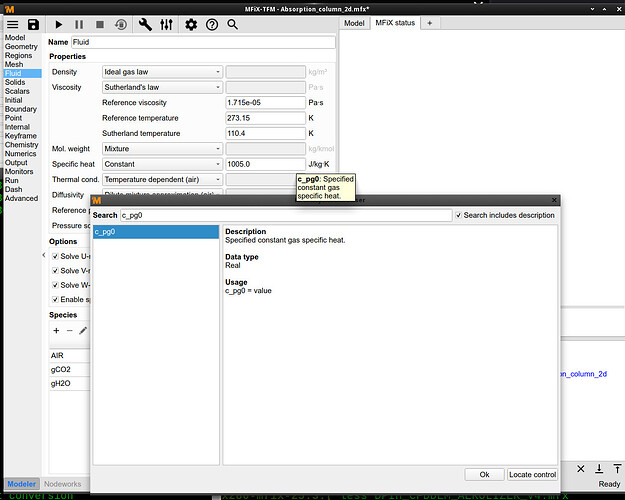625x500 pixels.
Task: Toggle Solve U-momentum checkbox
Action: [x=55, y=256]
